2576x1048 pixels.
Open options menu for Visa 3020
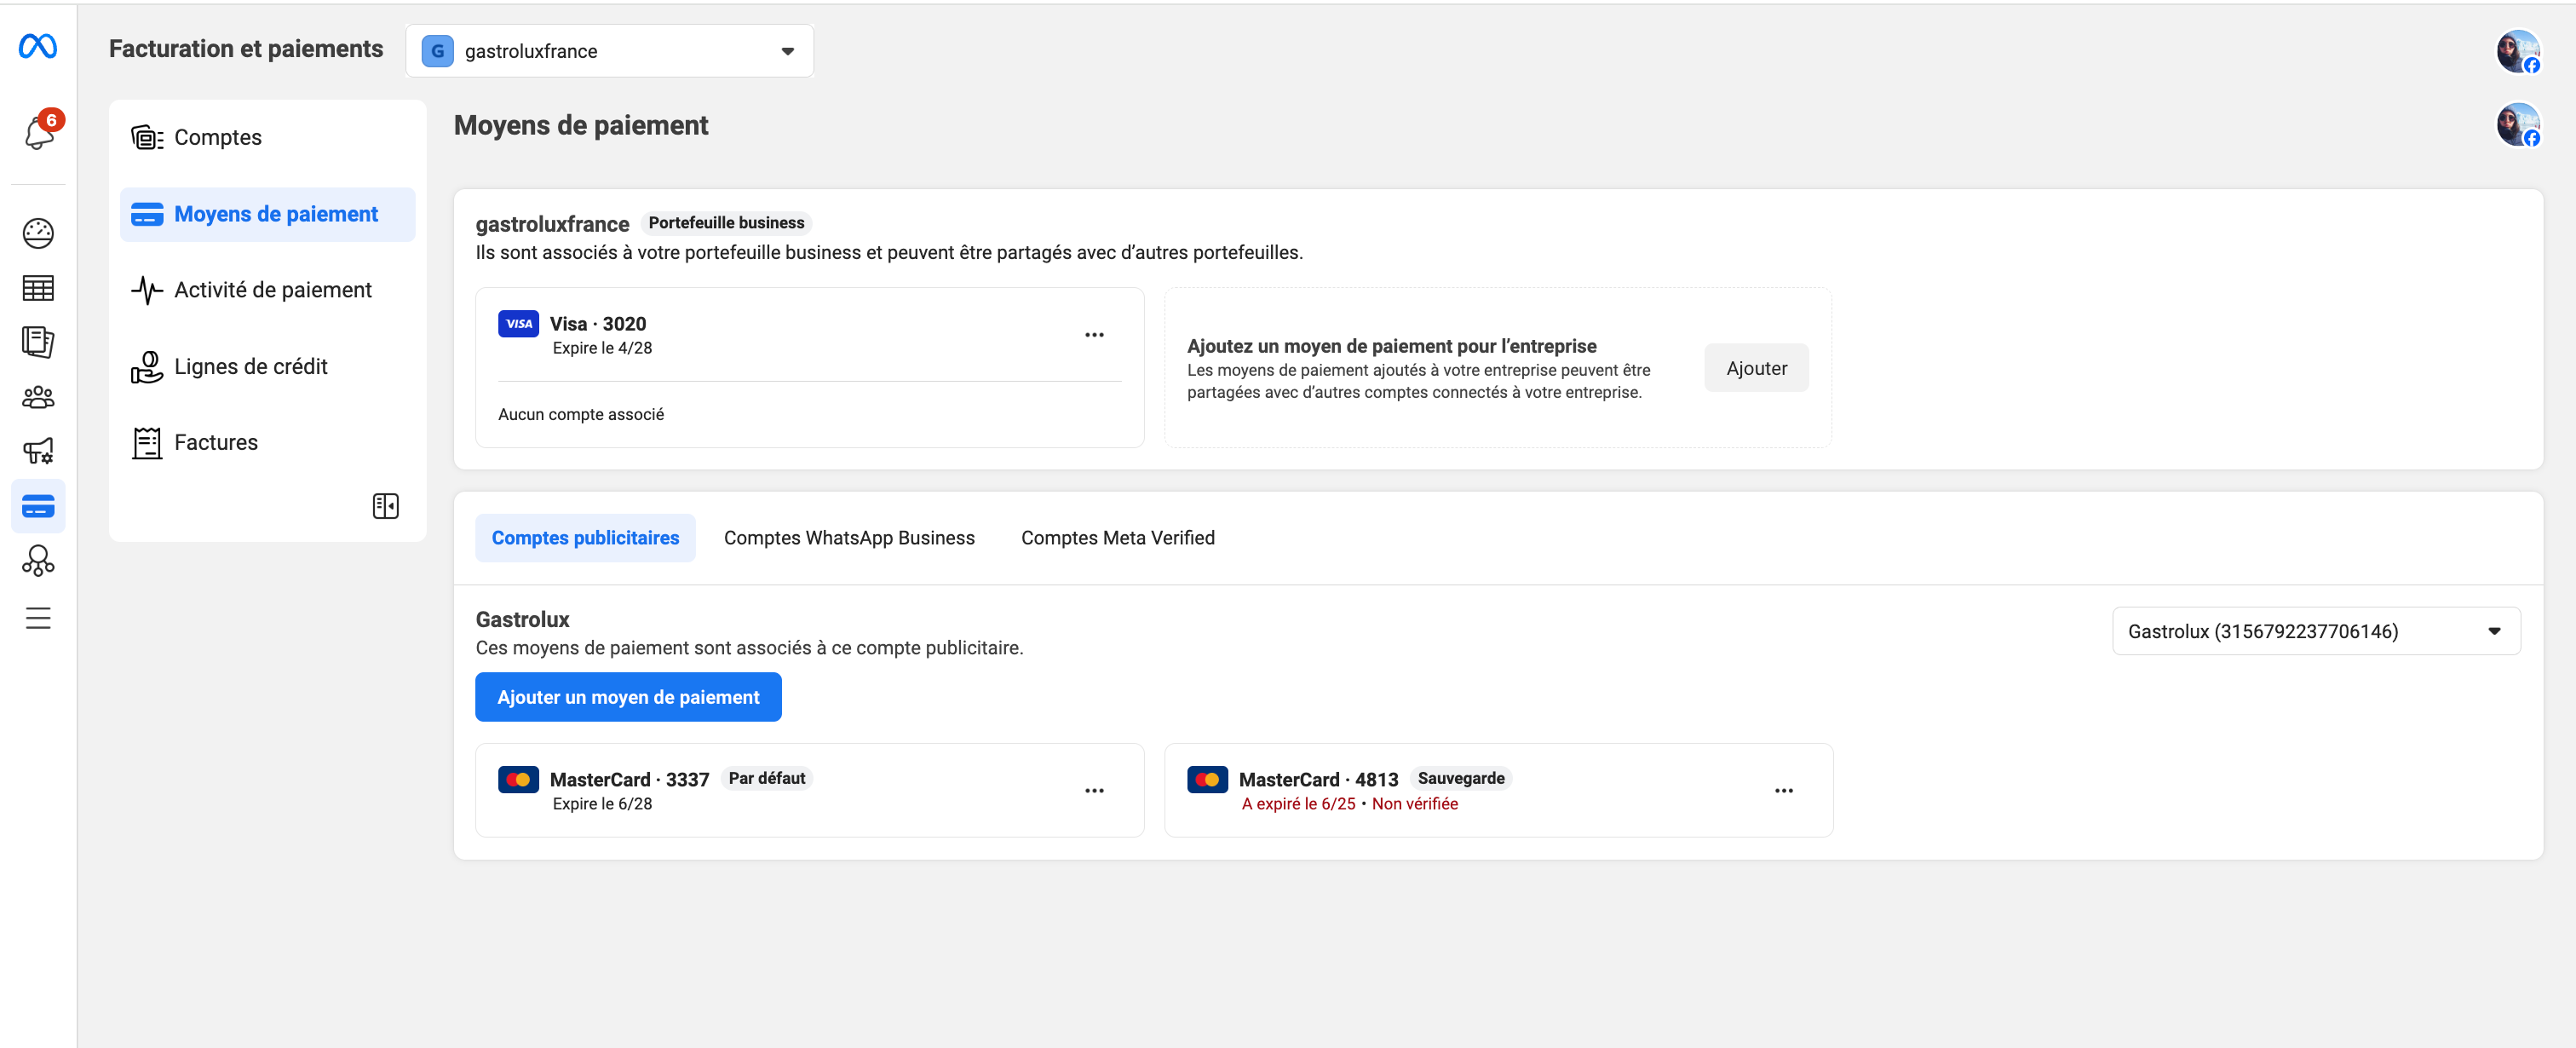click(1094, 335)
